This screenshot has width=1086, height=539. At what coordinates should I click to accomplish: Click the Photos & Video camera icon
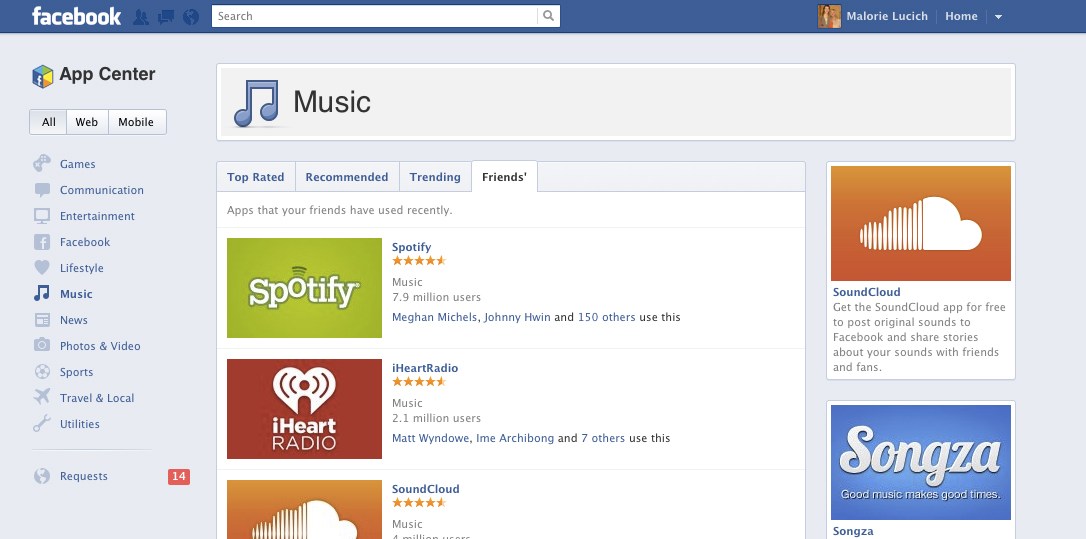[42, 345]
